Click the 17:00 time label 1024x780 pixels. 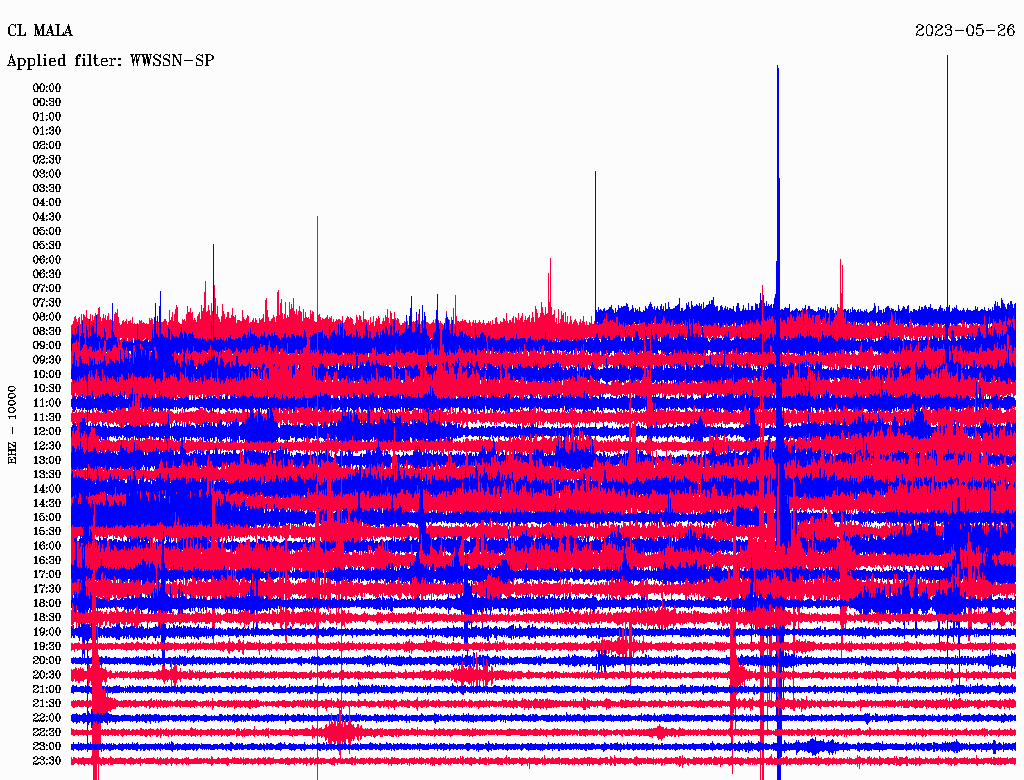47,575
